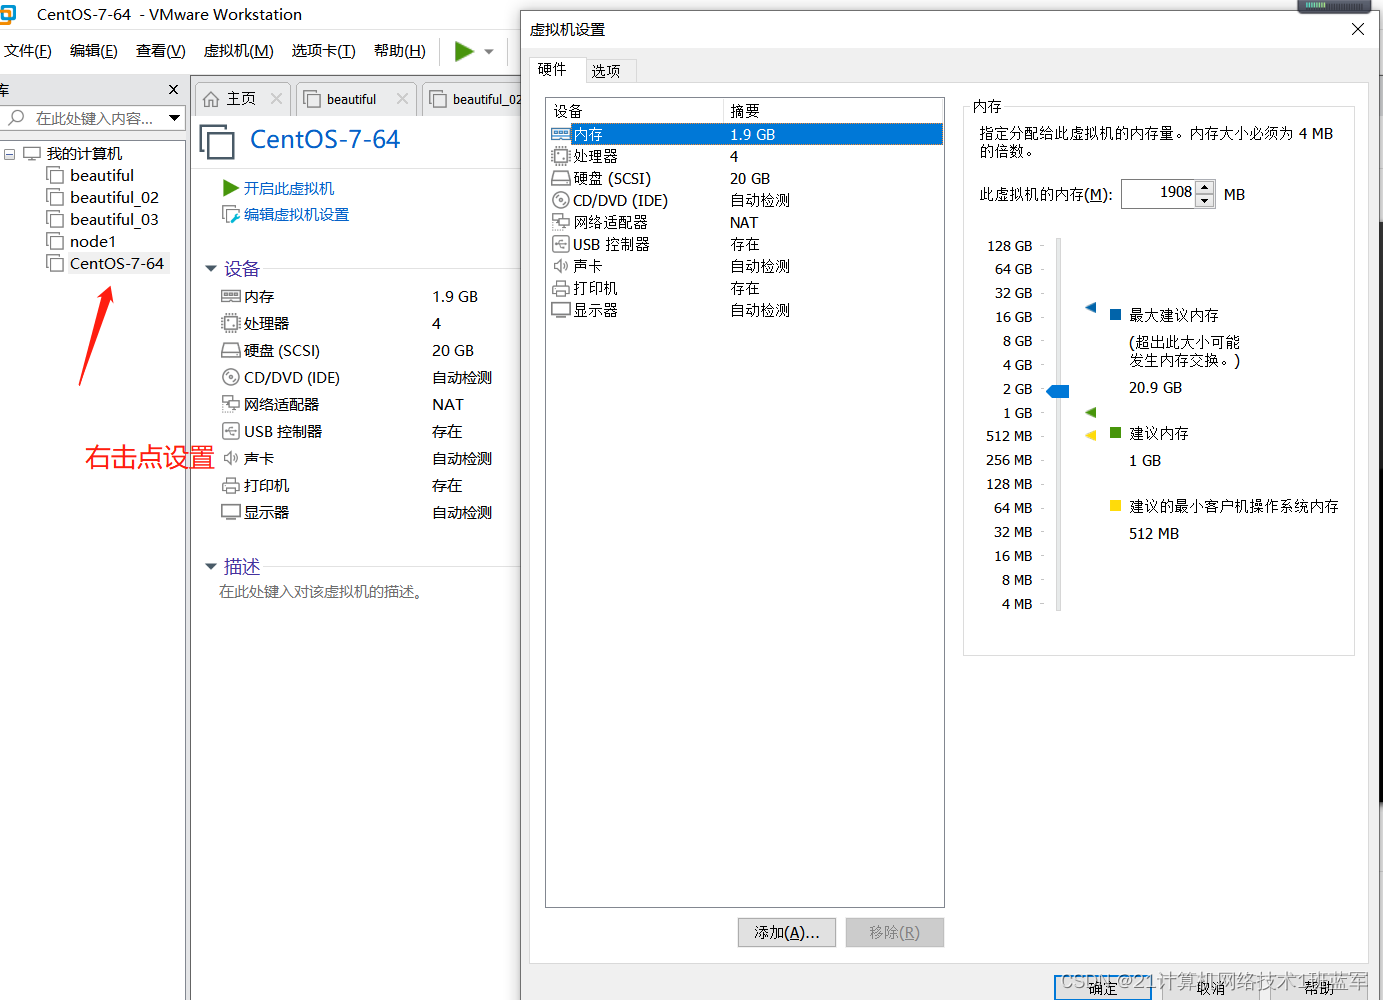The width and height of the screenshot is (1383, 1000).
Task: Click CD/DVD (IDE) icon in main window device list
Action: tap(231, 378)
